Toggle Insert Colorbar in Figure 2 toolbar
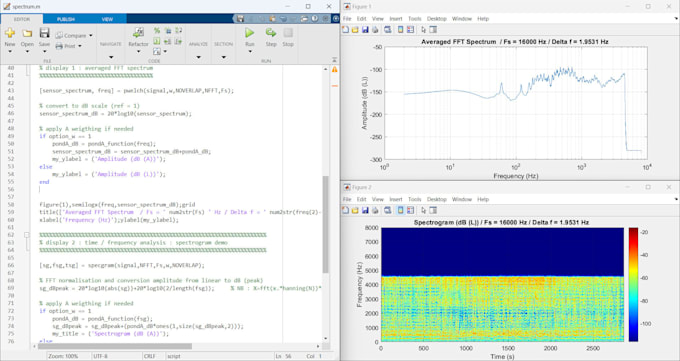Viewport: 680px width, 361px height. click(400, 210)
